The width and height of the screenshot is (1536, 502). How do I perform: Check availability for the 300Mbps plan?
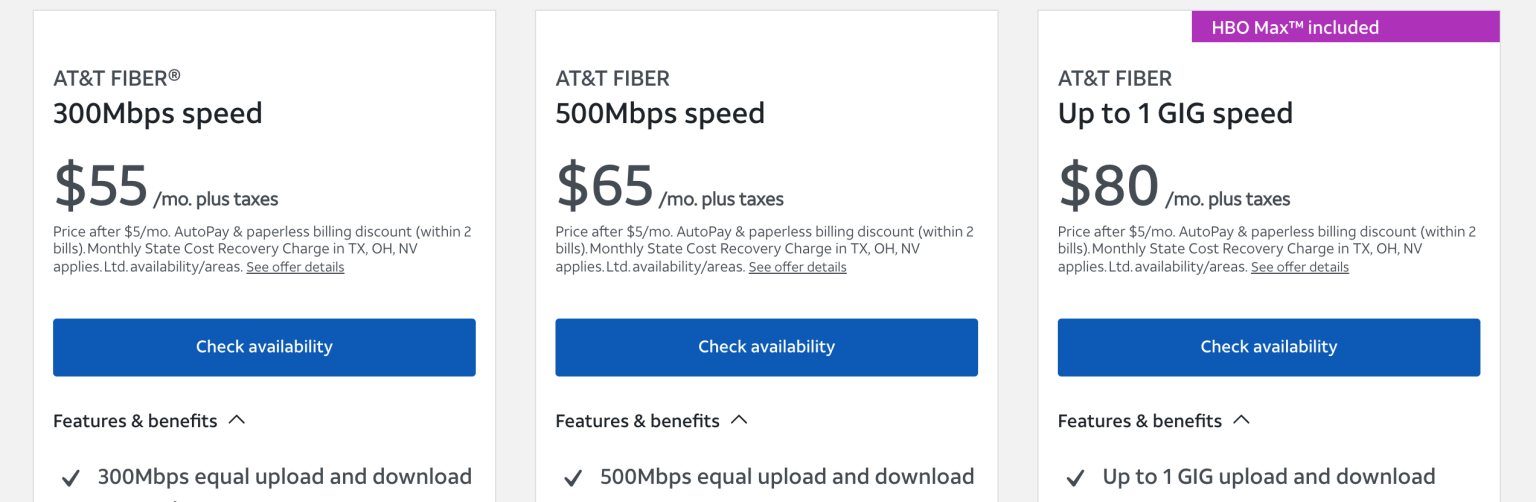coord(264,347)
